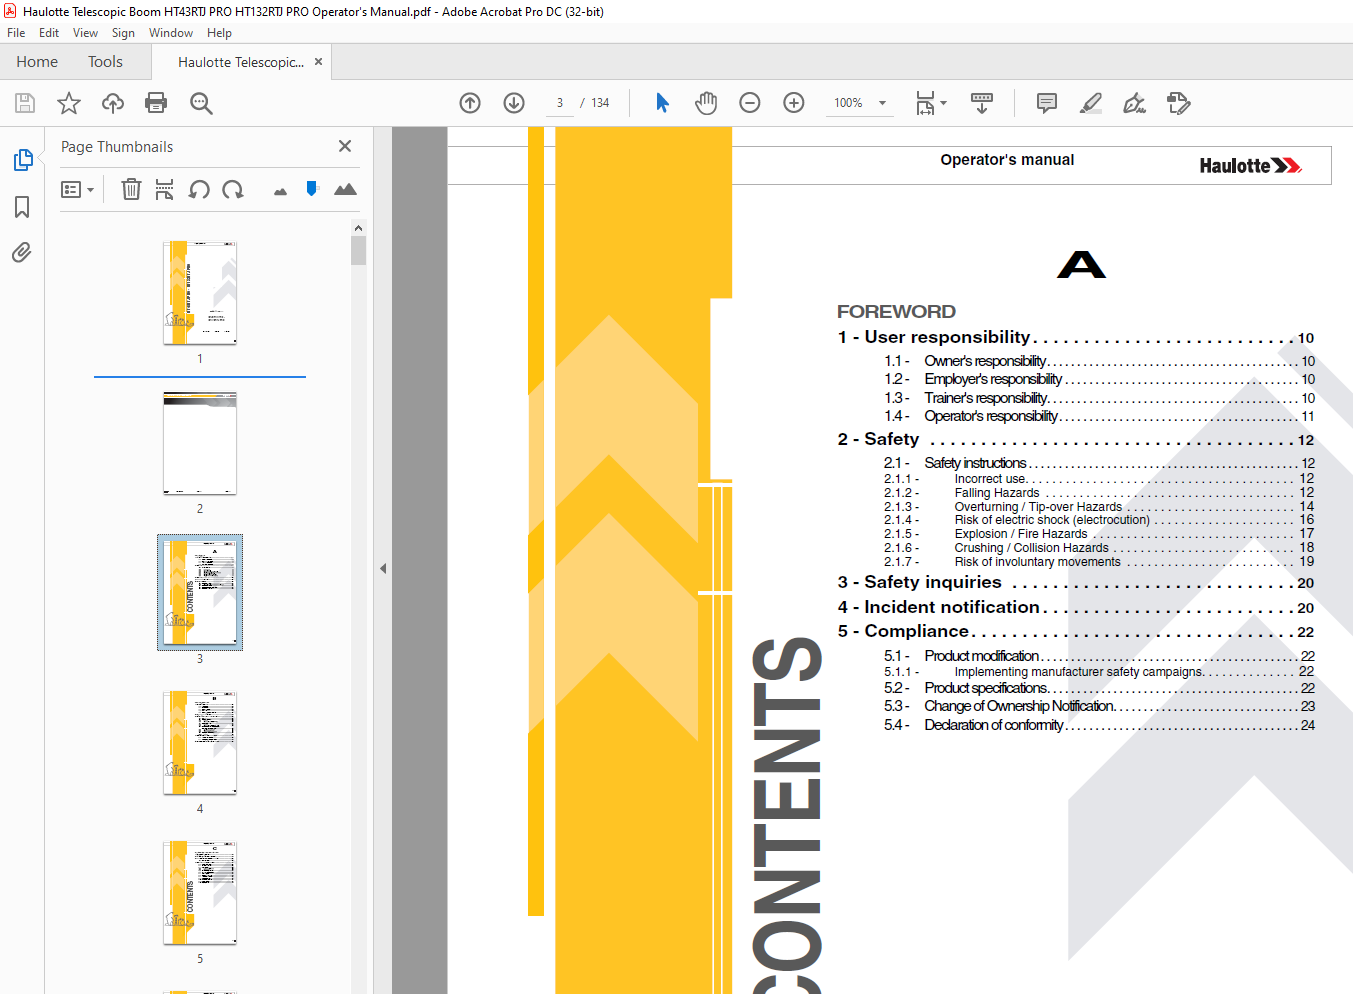Switch to the Tools tab

[105, 62]
